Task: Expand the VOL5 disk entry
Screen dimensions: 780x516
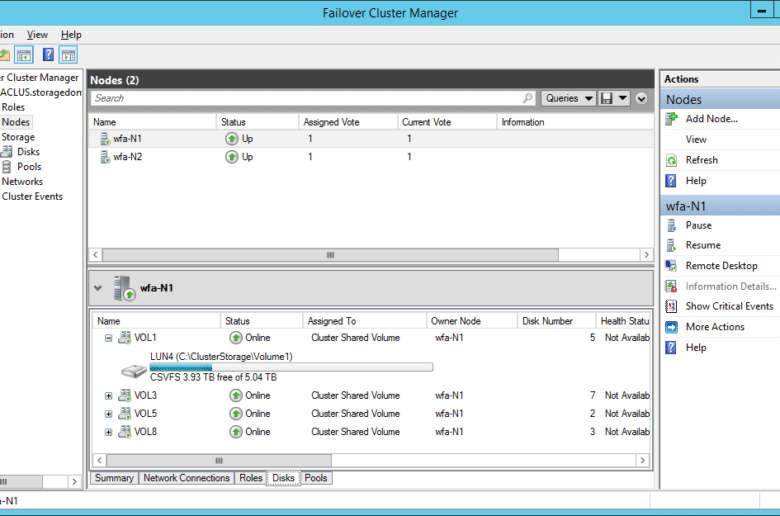Action: (x=108, y=414)
